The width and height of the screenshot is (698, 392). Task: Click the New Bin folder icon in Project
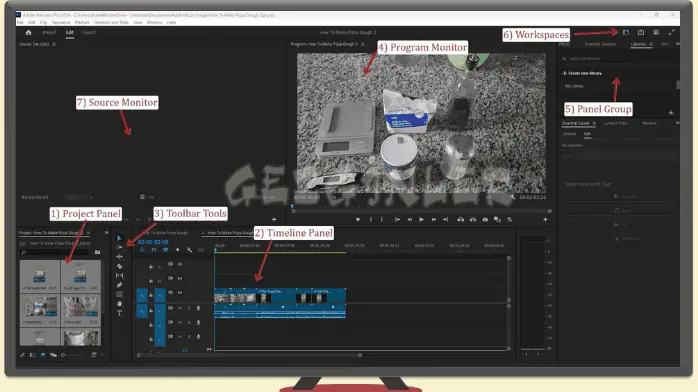tap(97, 252)
